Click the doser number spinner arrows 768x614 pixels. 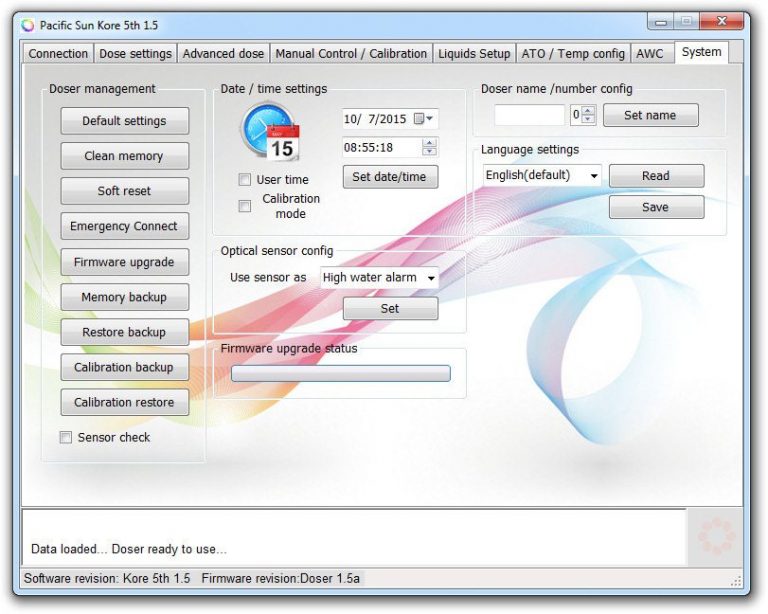pyautogui.click(x=588, y=115)
